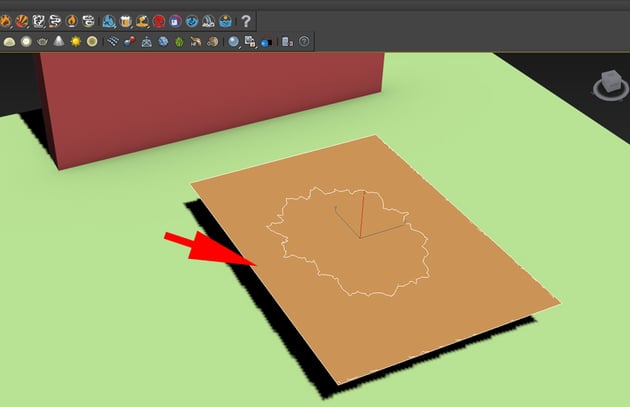
Task: Click the overlapping documents copy tool
Action: tap(250, 41)
